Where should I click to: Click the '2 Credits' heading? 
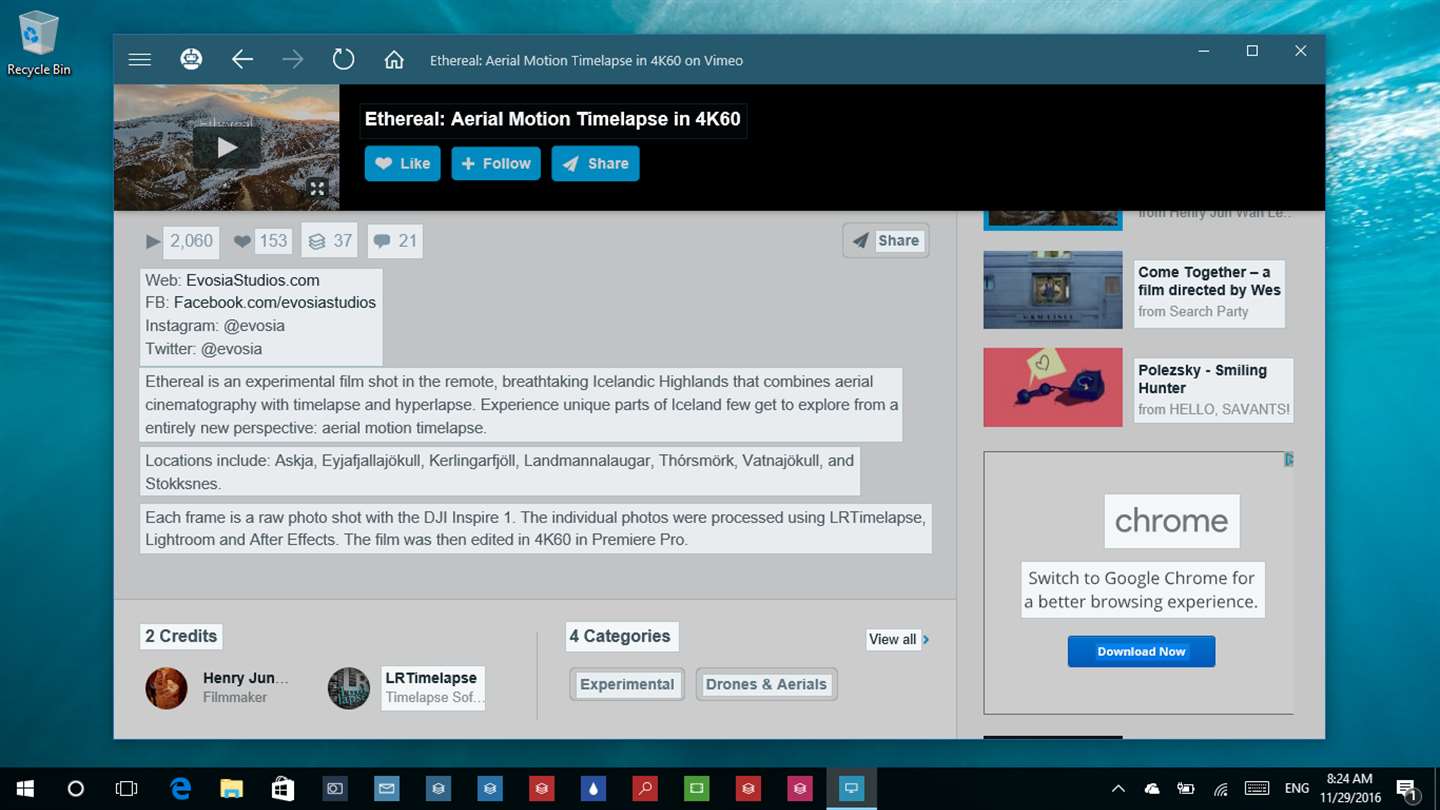point(181,636)
